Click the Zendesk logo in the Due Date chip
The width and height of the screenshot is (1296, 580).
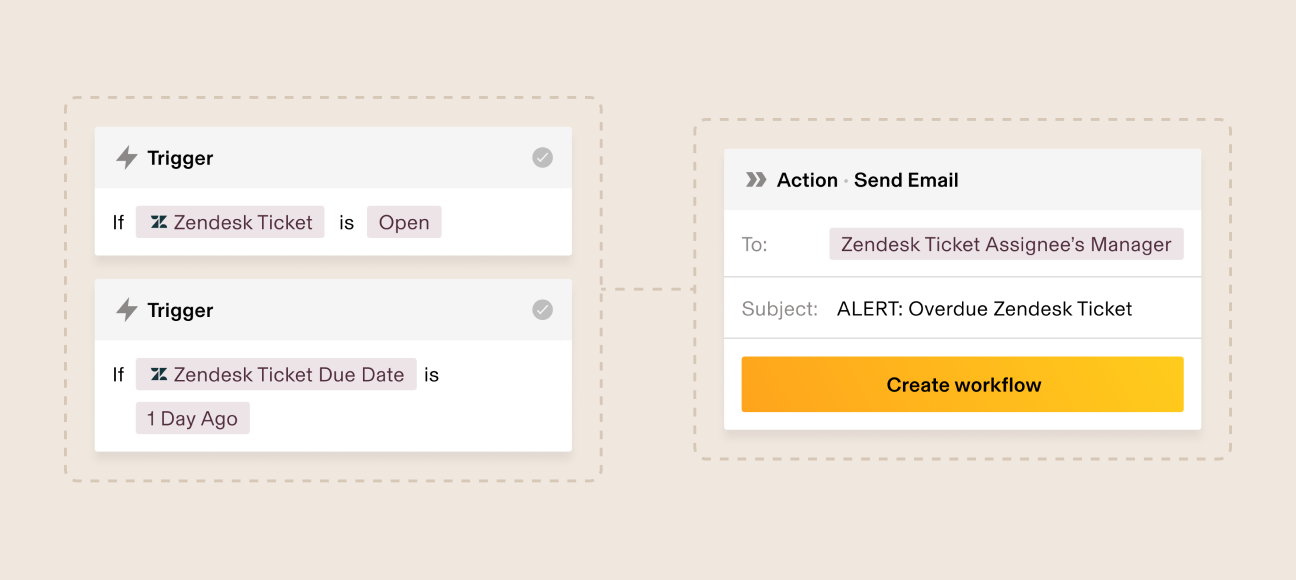click(x=159, y=375)
